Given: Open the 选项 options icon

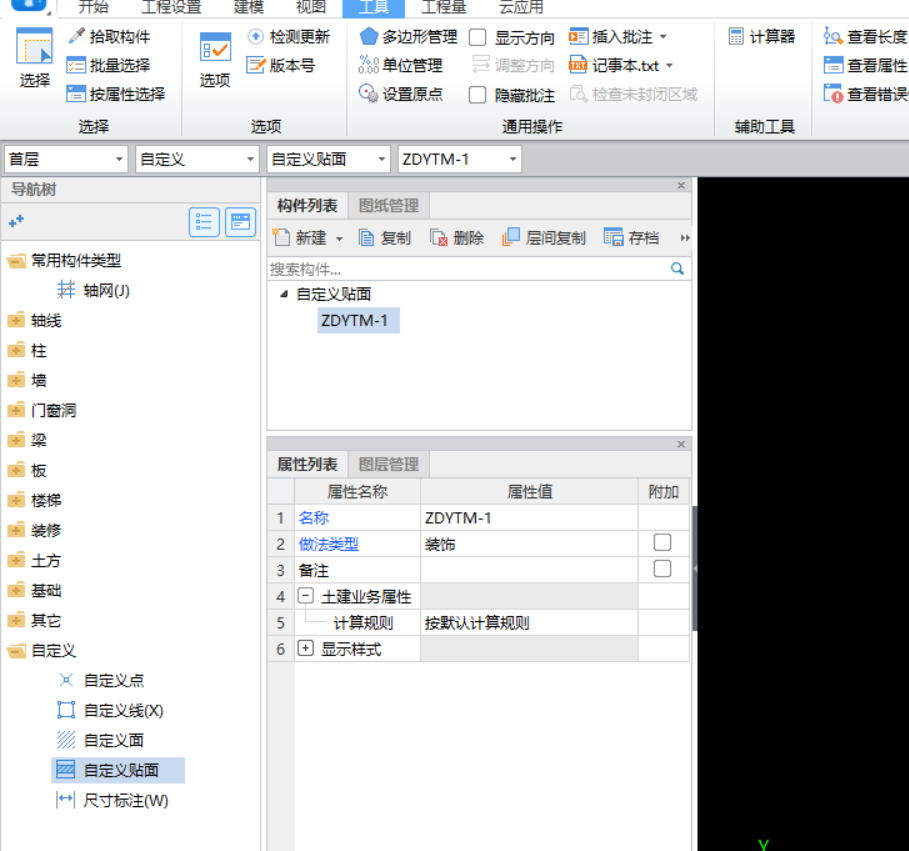Looking at the screenshot, I should click(x=215, y=60).
